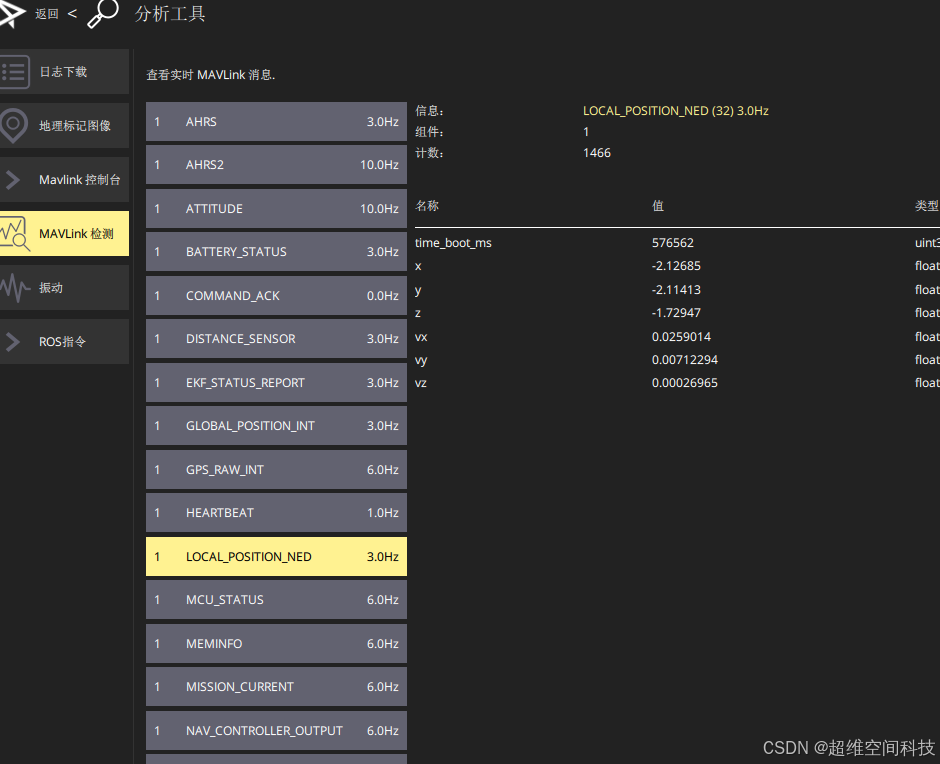Open the 振动 page
The height and width of the screenshot is (764, 940).
click(64, 288)
